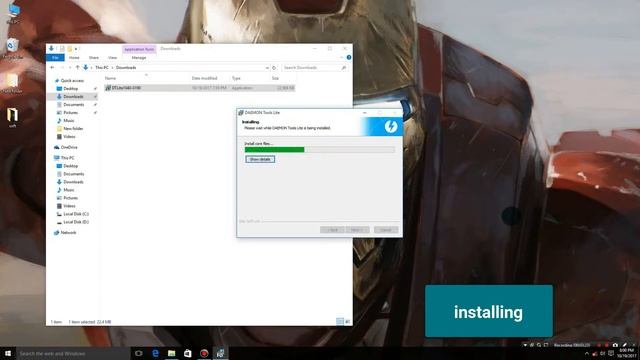Open the File menu in File Explorer
Image resolution: width=640 pixels, height=360 pixels.
(x=55, y=58)
